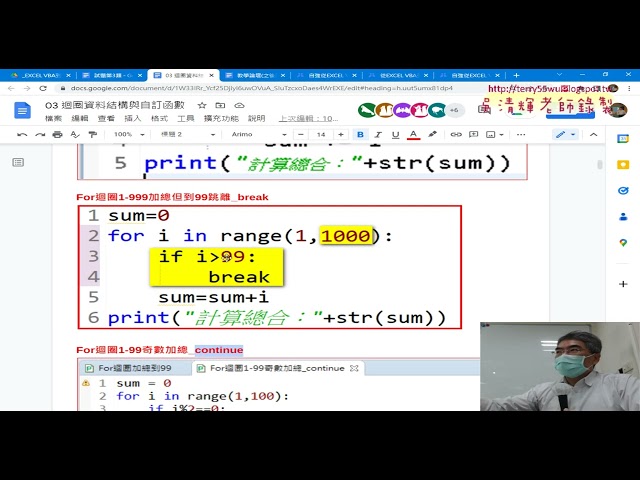Show the document outline panel
The image size is (640, 480).
coord(18,162)
